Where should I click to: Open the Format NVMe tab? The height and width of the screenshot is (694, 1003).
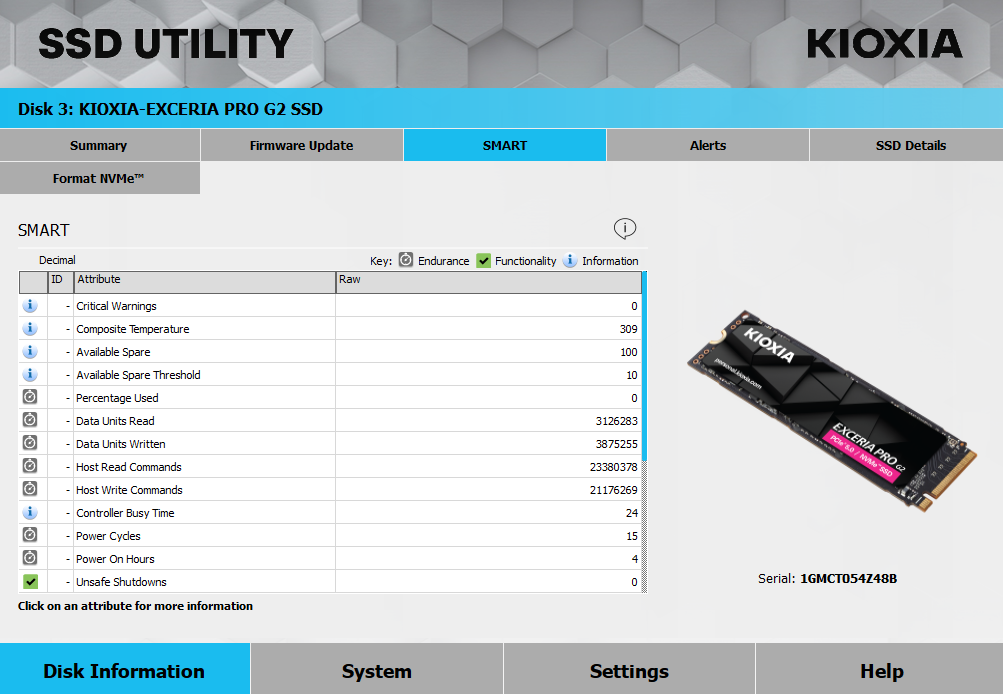coord(100,178)
